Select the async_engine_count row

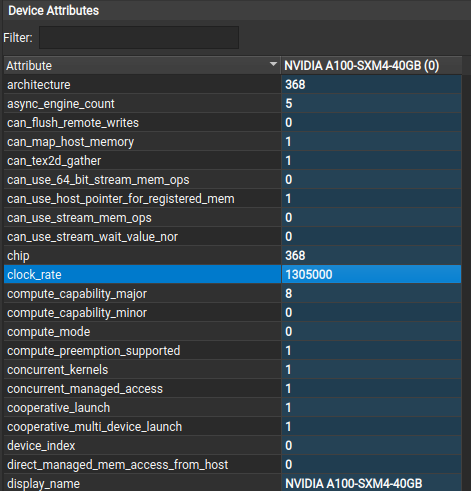pyautogui.click(x=233, y=104)
